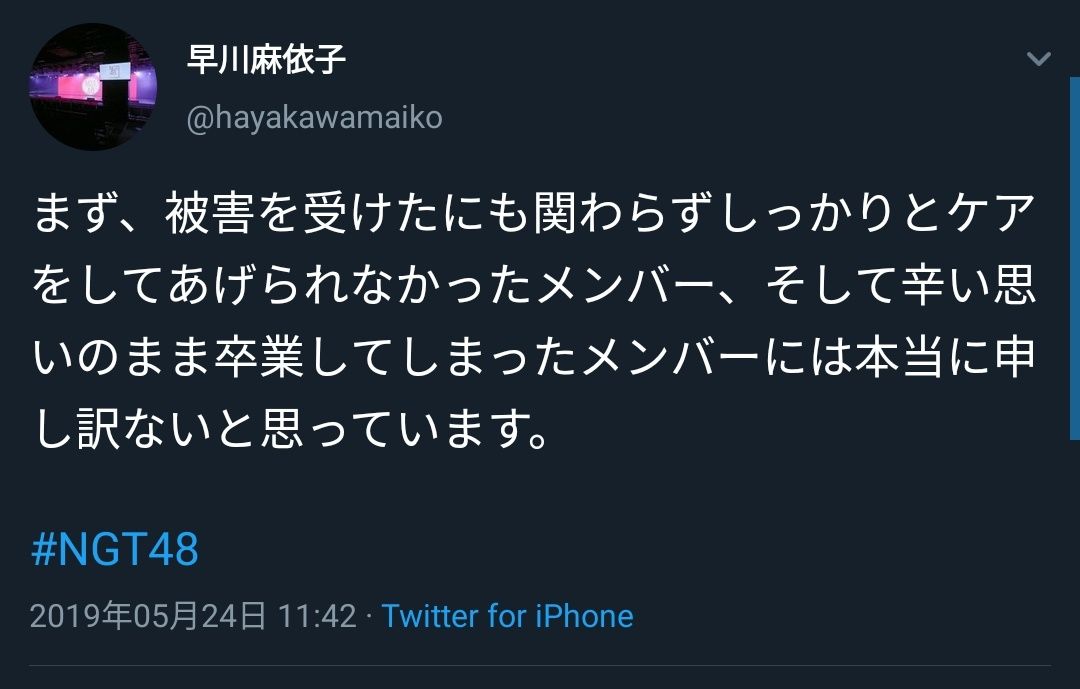
Task: Select the second tweet line starting をしてあげられ
Action: [534, 285]
